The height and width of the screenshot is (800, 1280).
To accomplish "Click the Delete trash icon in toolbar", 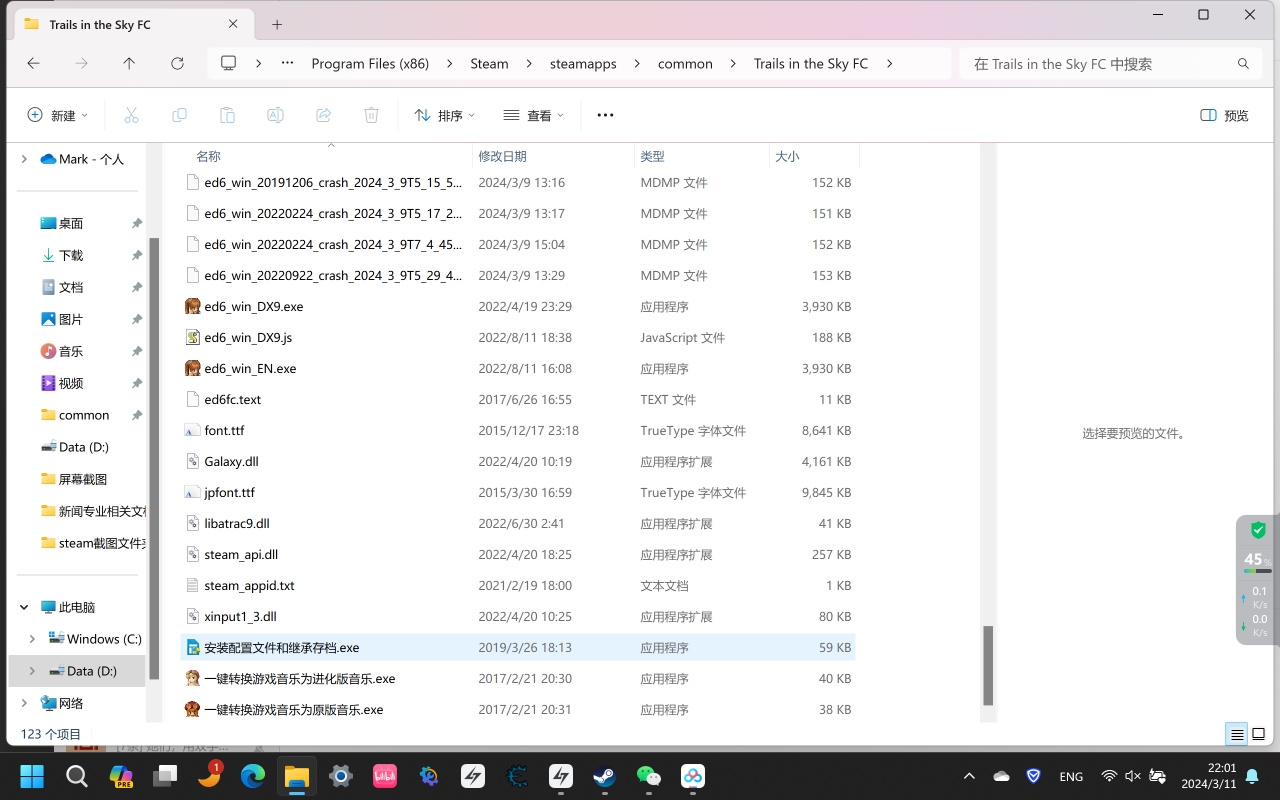I will click(x=371, y=115).
